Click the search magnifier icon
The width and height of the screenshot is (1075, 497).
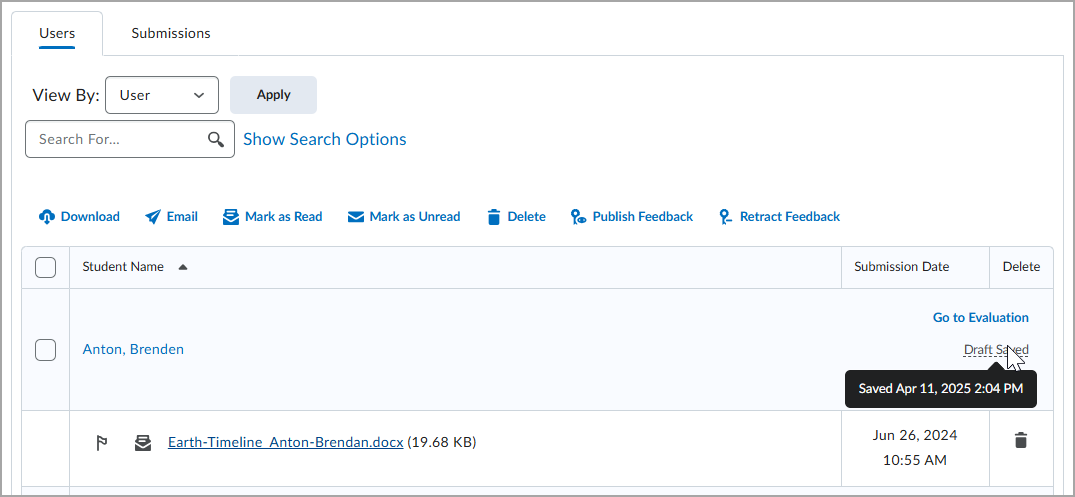pos(216,139)
